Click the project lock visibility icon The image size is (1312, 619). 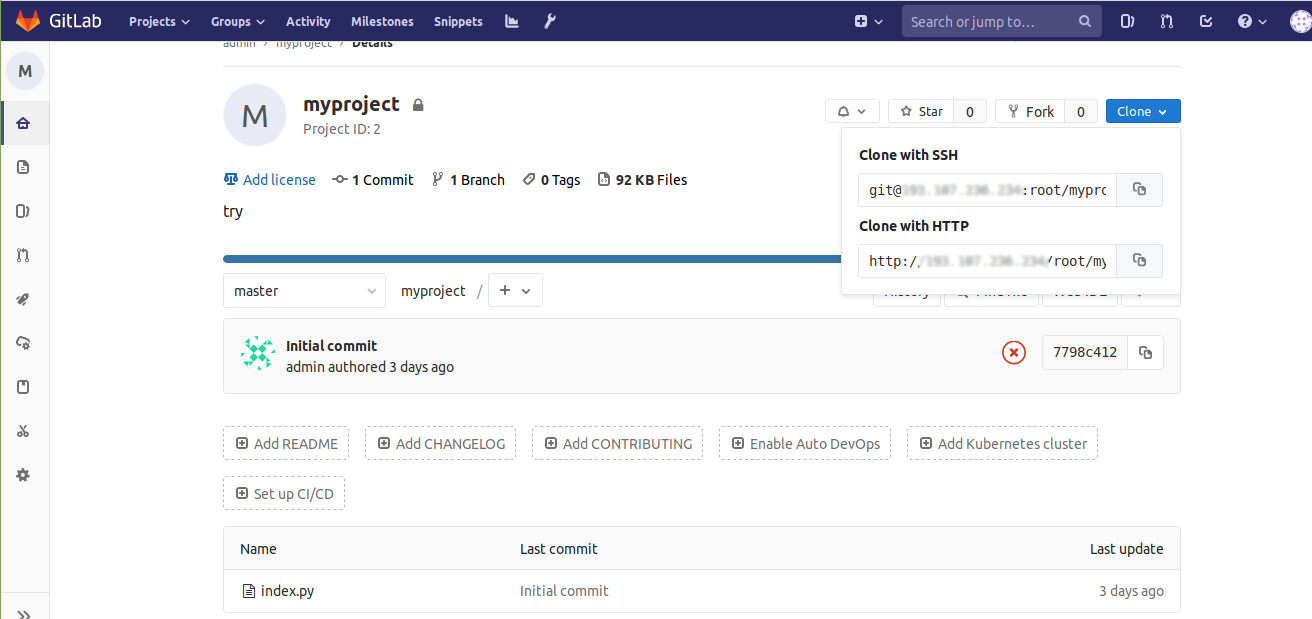tap(418, 105)
